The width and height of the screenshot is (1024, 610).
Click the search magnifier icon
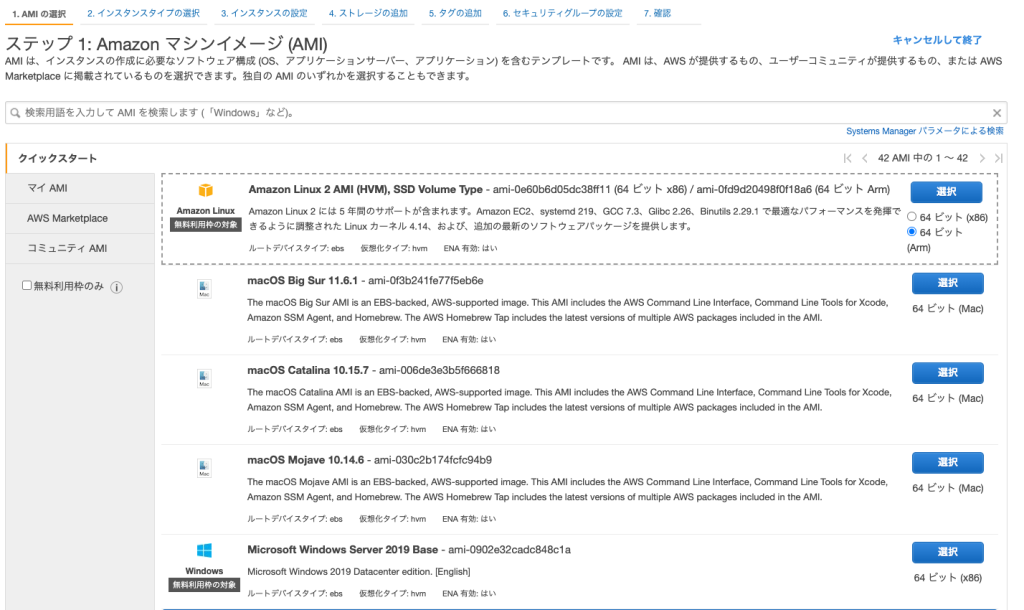15,113
